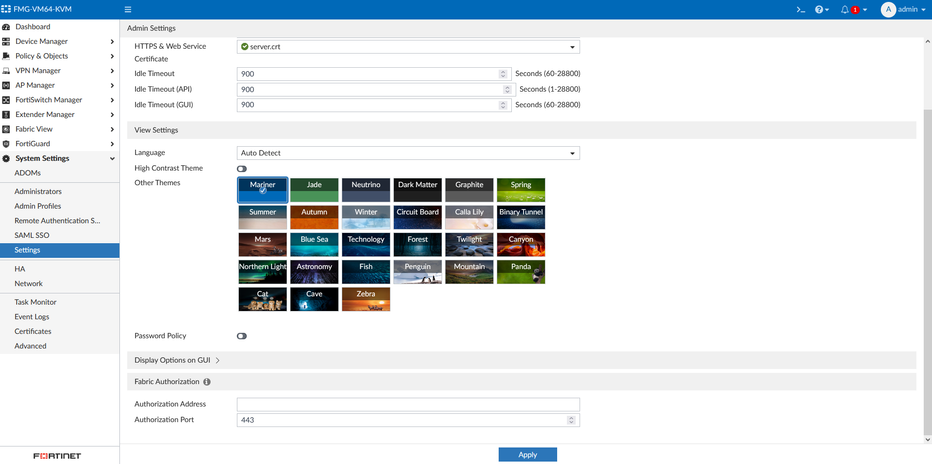Click the Fabric Authorization info icon

206,382
